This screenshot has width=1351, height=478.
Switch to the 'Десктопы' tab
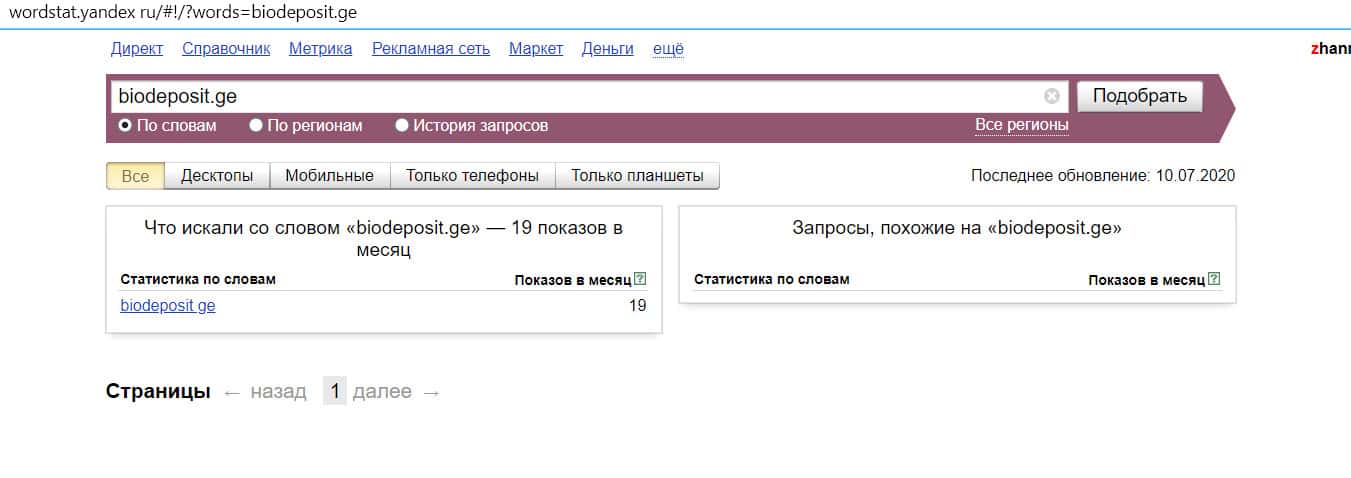[x=217, y=176]
